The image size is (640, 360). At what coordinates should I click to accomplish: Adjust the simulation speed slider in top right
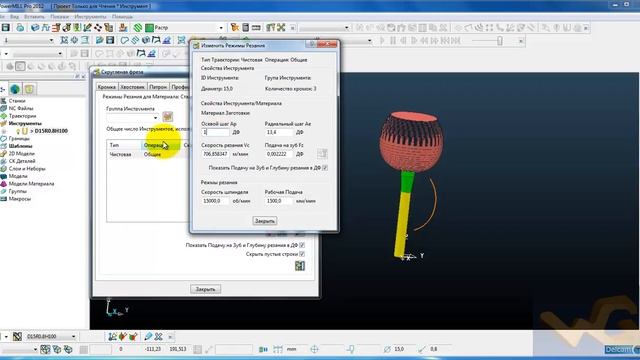[x=500, y=40]
